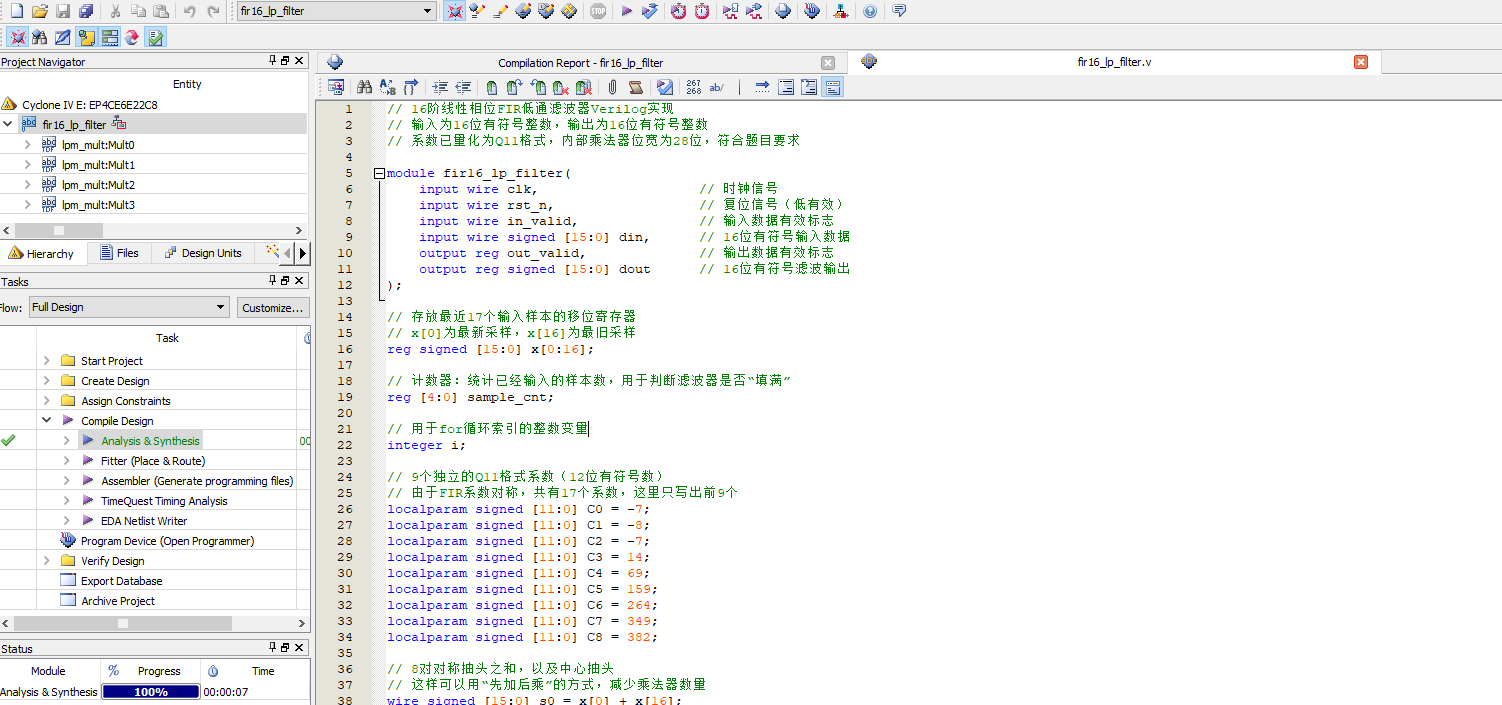Insert template using the scroll icon
1502x705 pixels.
(635, 87)
